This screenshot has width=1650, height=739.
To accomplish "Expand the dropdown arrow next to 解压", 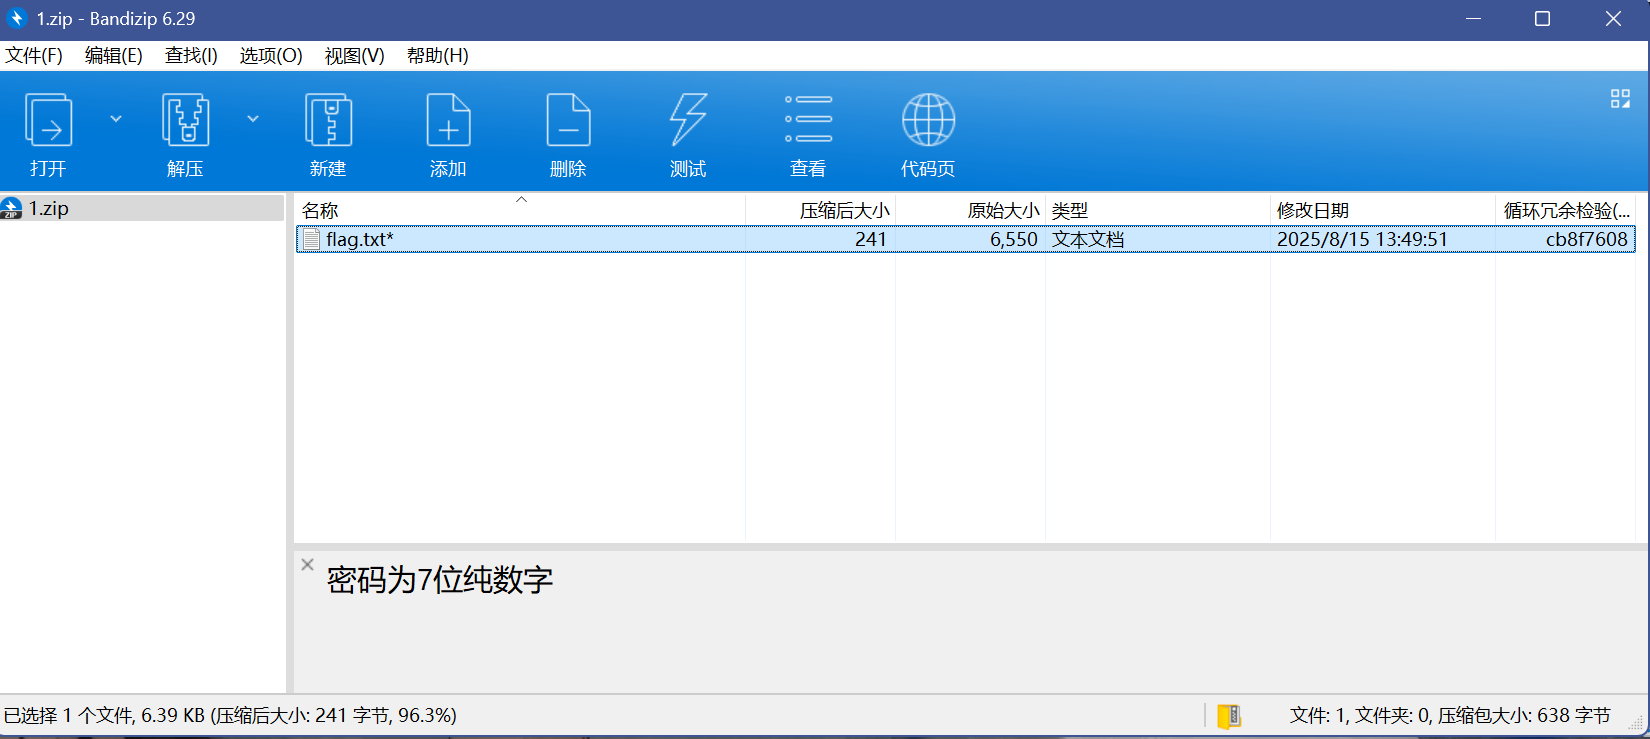I will pos(253,119).
